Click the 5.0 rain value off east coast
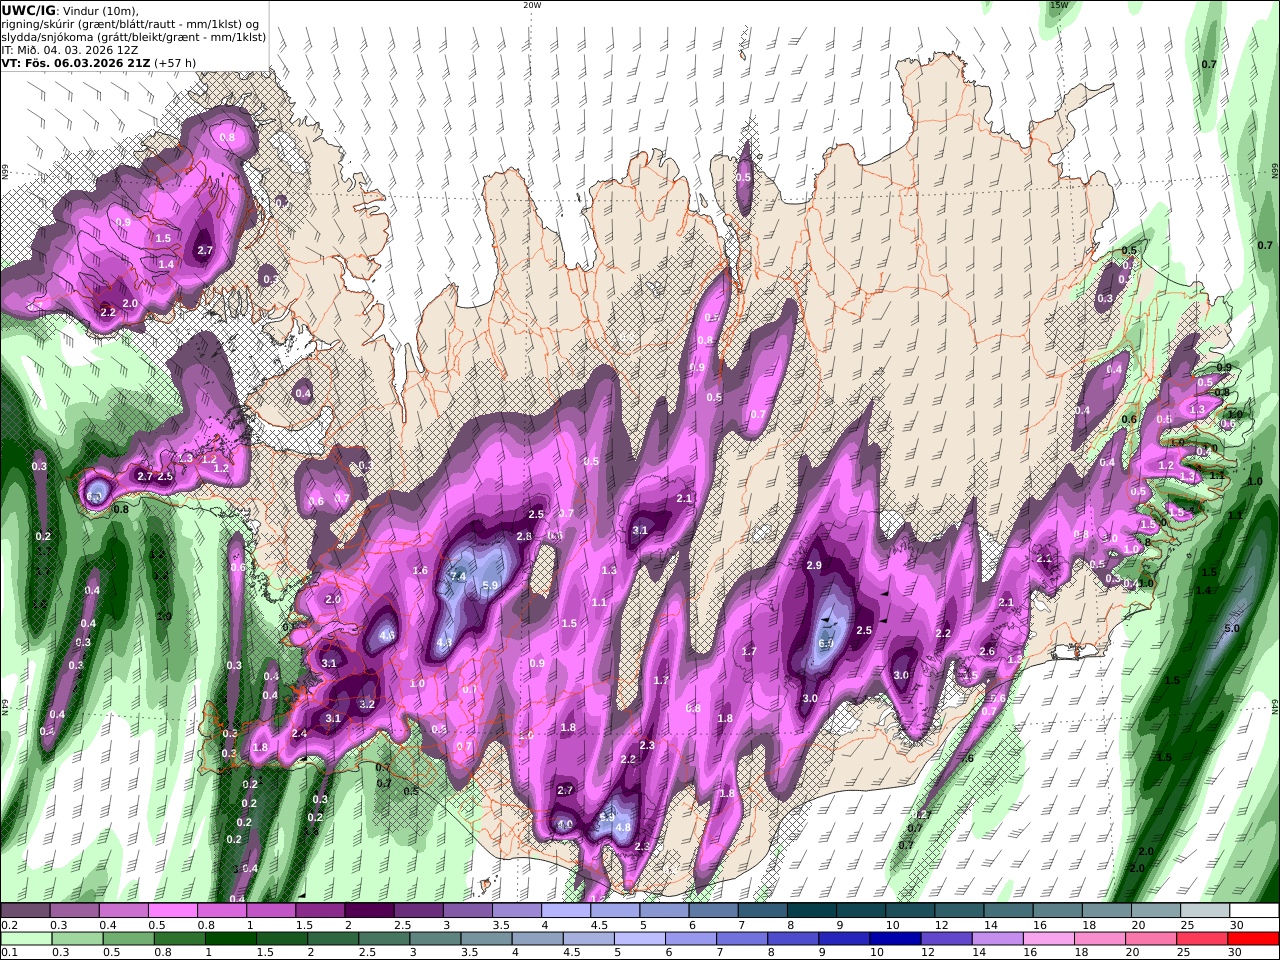The image size is (1280, 960). (1232, 628)
